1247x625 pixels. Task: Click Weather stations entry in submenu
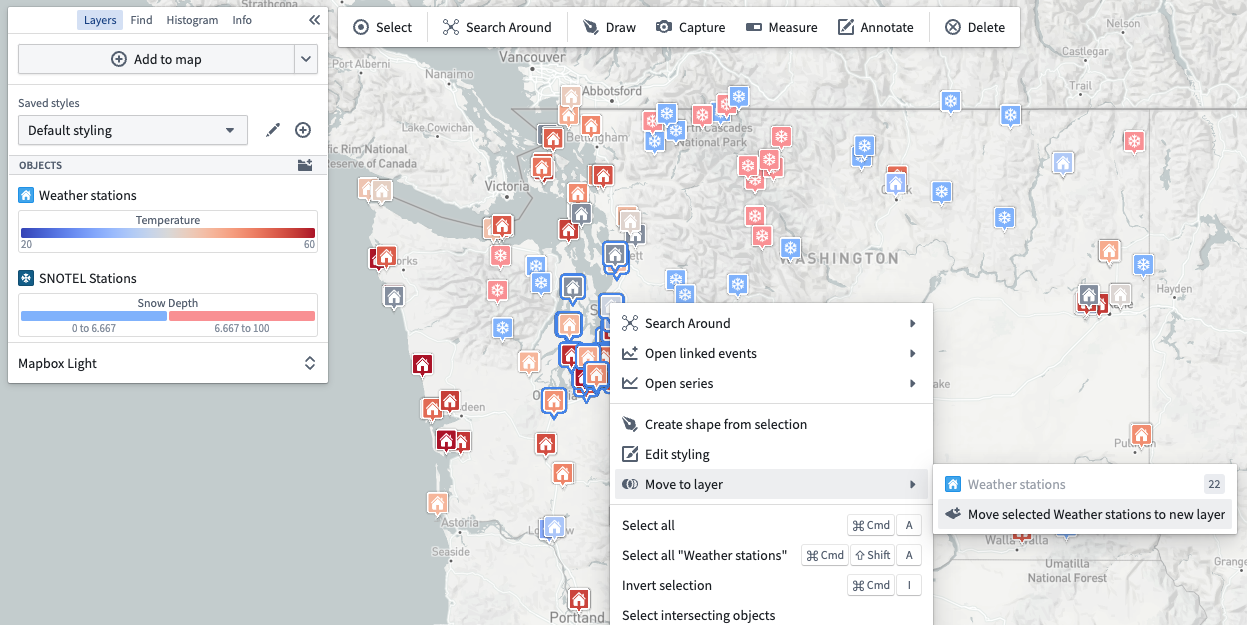click(1085, 484)
